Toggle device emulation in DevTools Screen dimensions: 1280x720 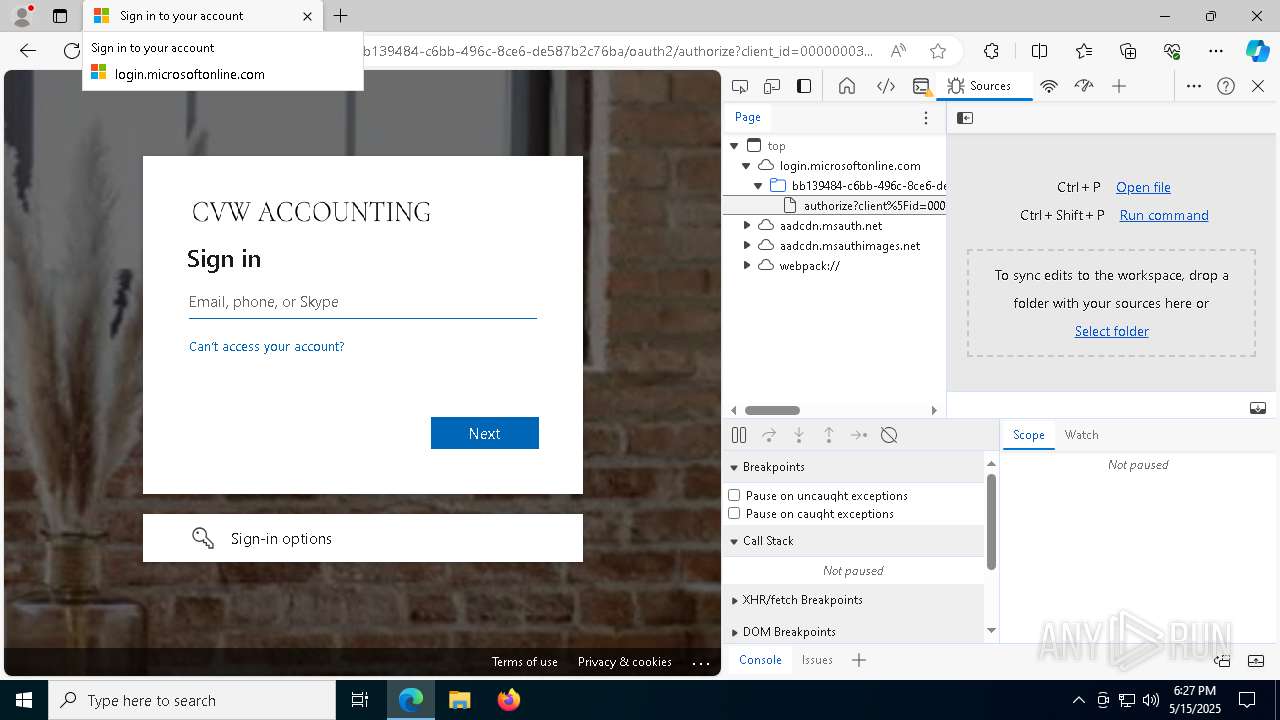[772, 86]
